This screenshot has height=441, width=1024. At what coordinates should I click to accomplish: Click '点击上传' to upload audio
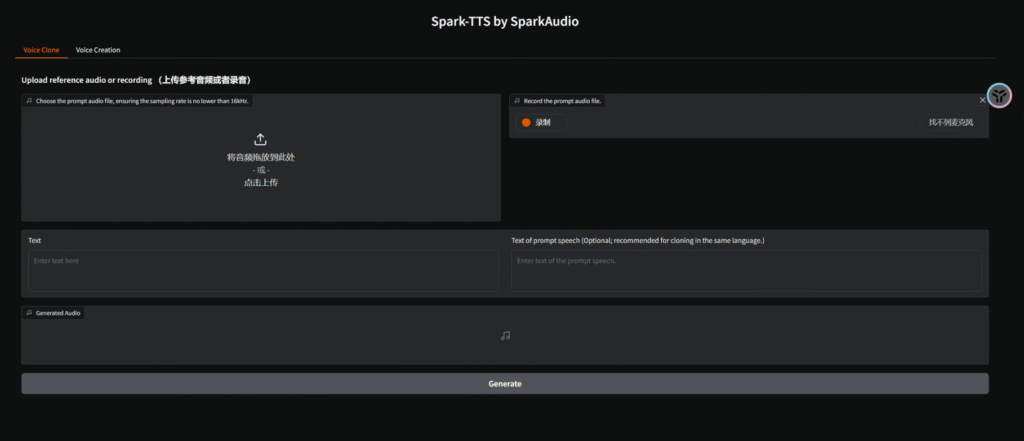(261, 183)
